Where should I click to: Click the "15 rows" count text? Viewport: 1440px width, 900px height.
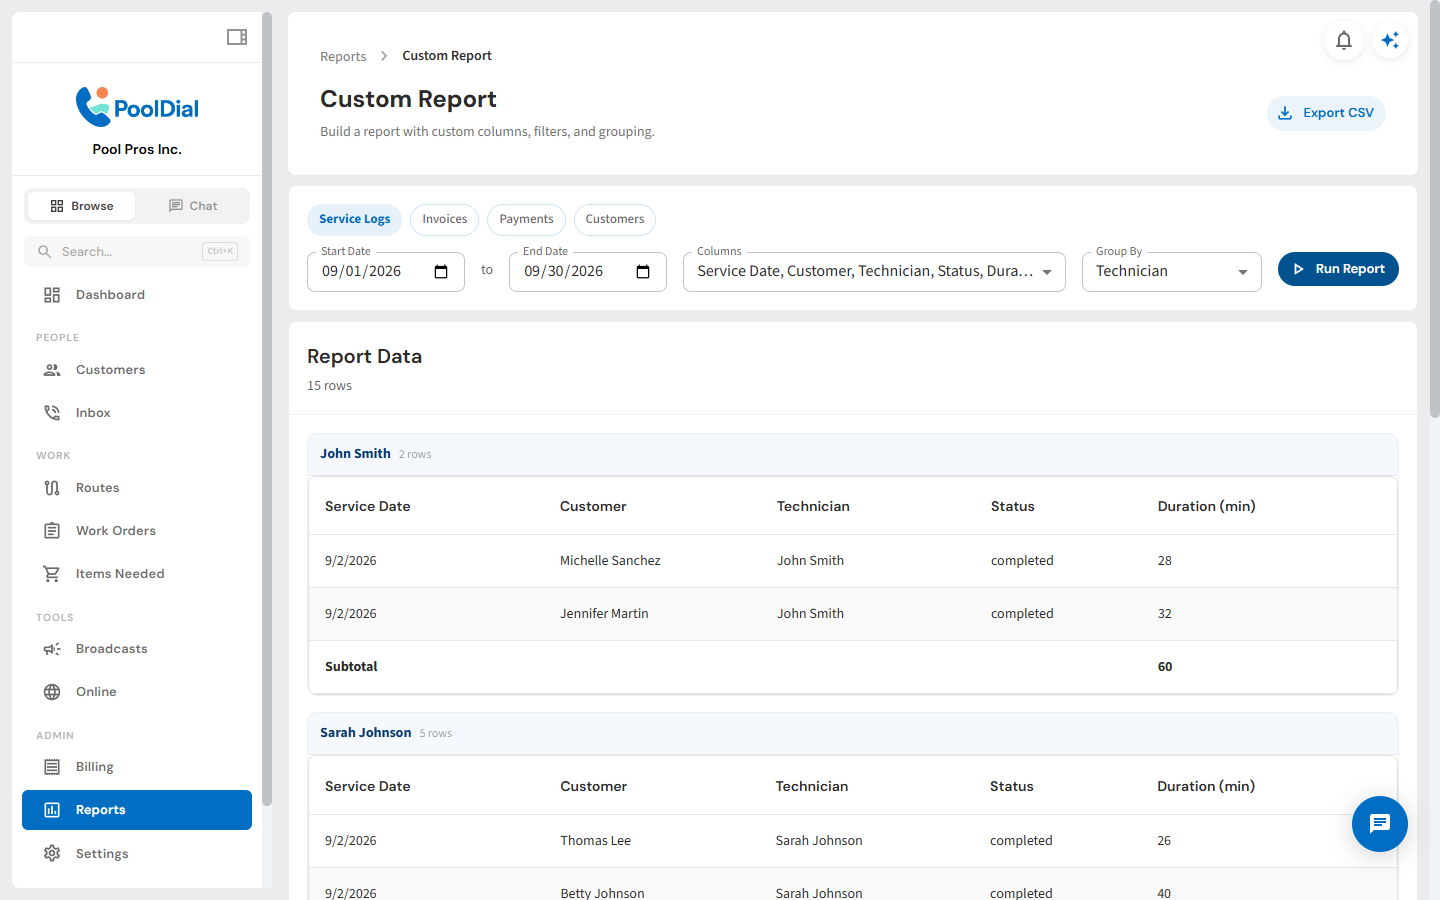tap(329, 386)
